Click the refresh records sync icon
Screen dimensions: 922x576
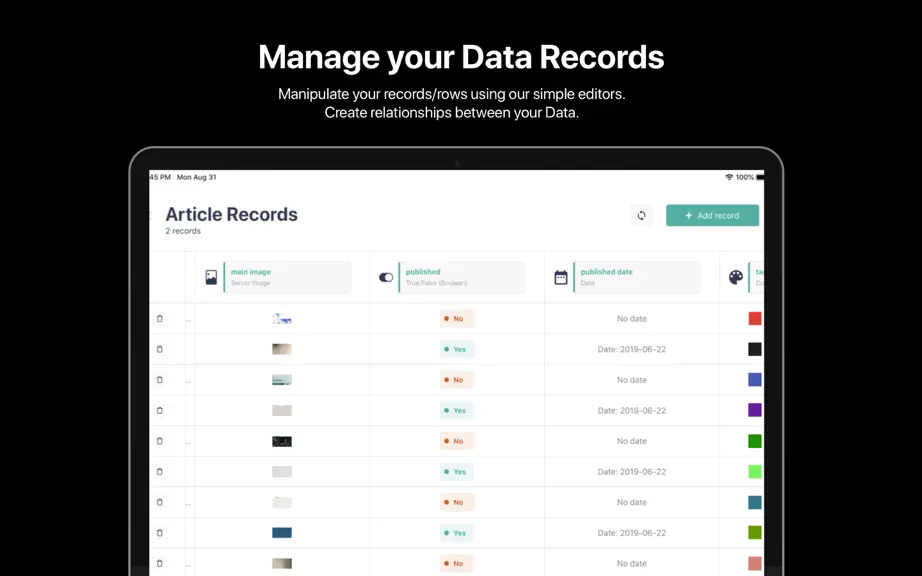click(x=642, y=216)
